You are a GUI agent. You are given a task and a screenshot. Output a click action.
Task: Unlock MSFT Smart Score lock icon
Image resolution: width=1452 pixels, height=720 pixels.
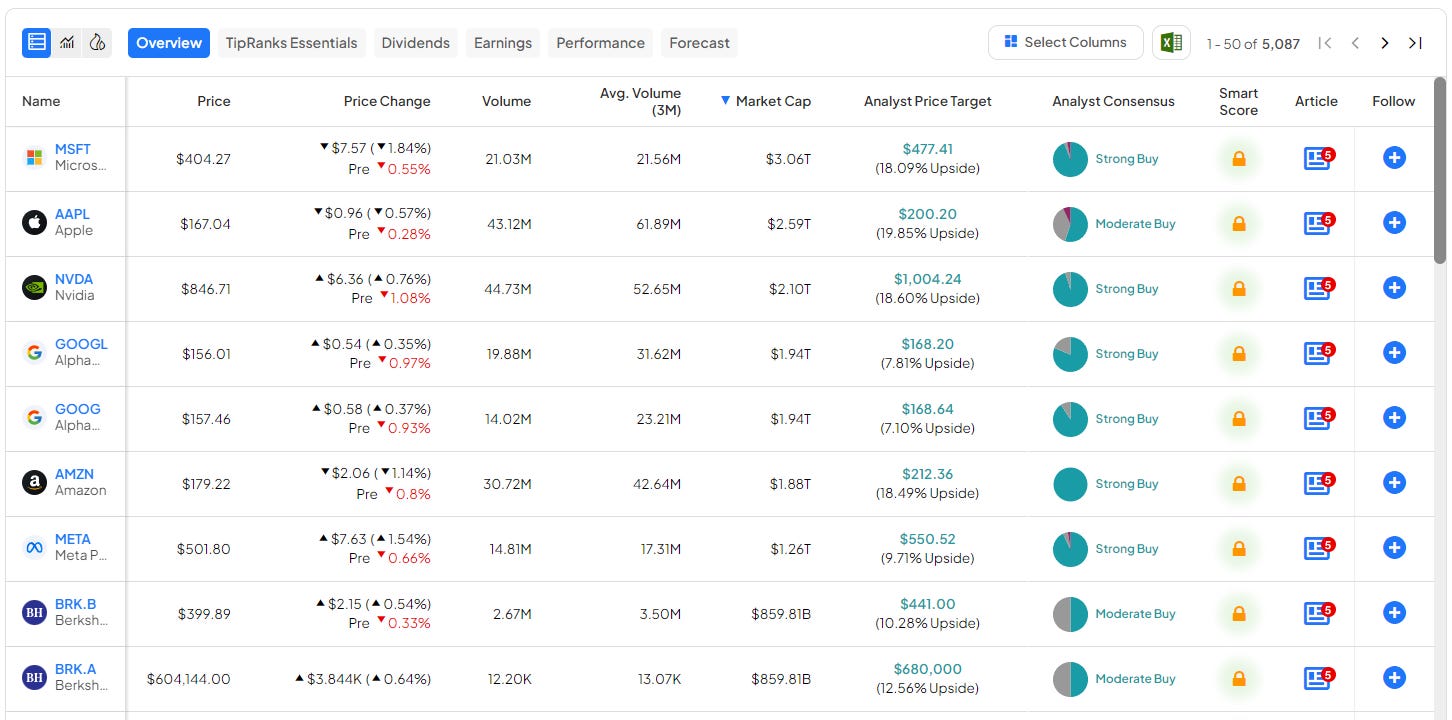point(1238,159)
